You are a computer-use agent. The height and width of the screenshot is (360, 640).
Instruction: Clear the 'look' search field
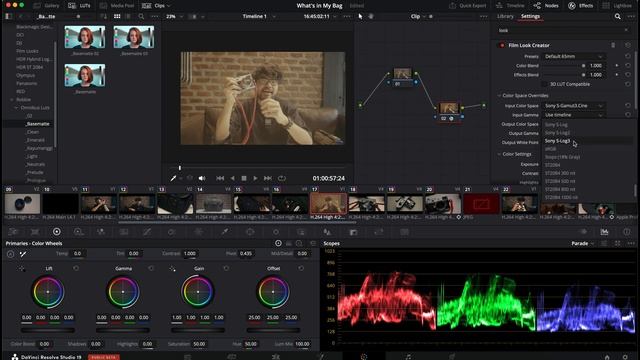click(626, 30)
